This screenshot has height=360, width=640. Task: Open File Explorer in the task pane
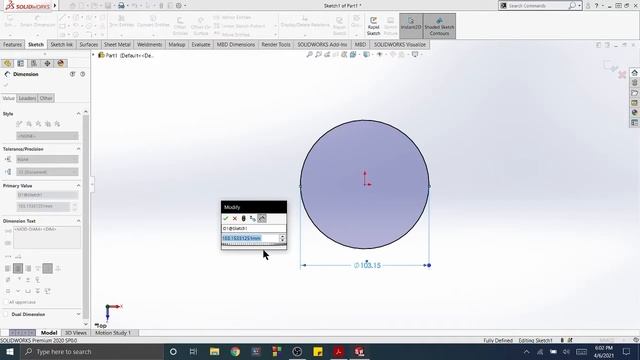coord(634,93)
